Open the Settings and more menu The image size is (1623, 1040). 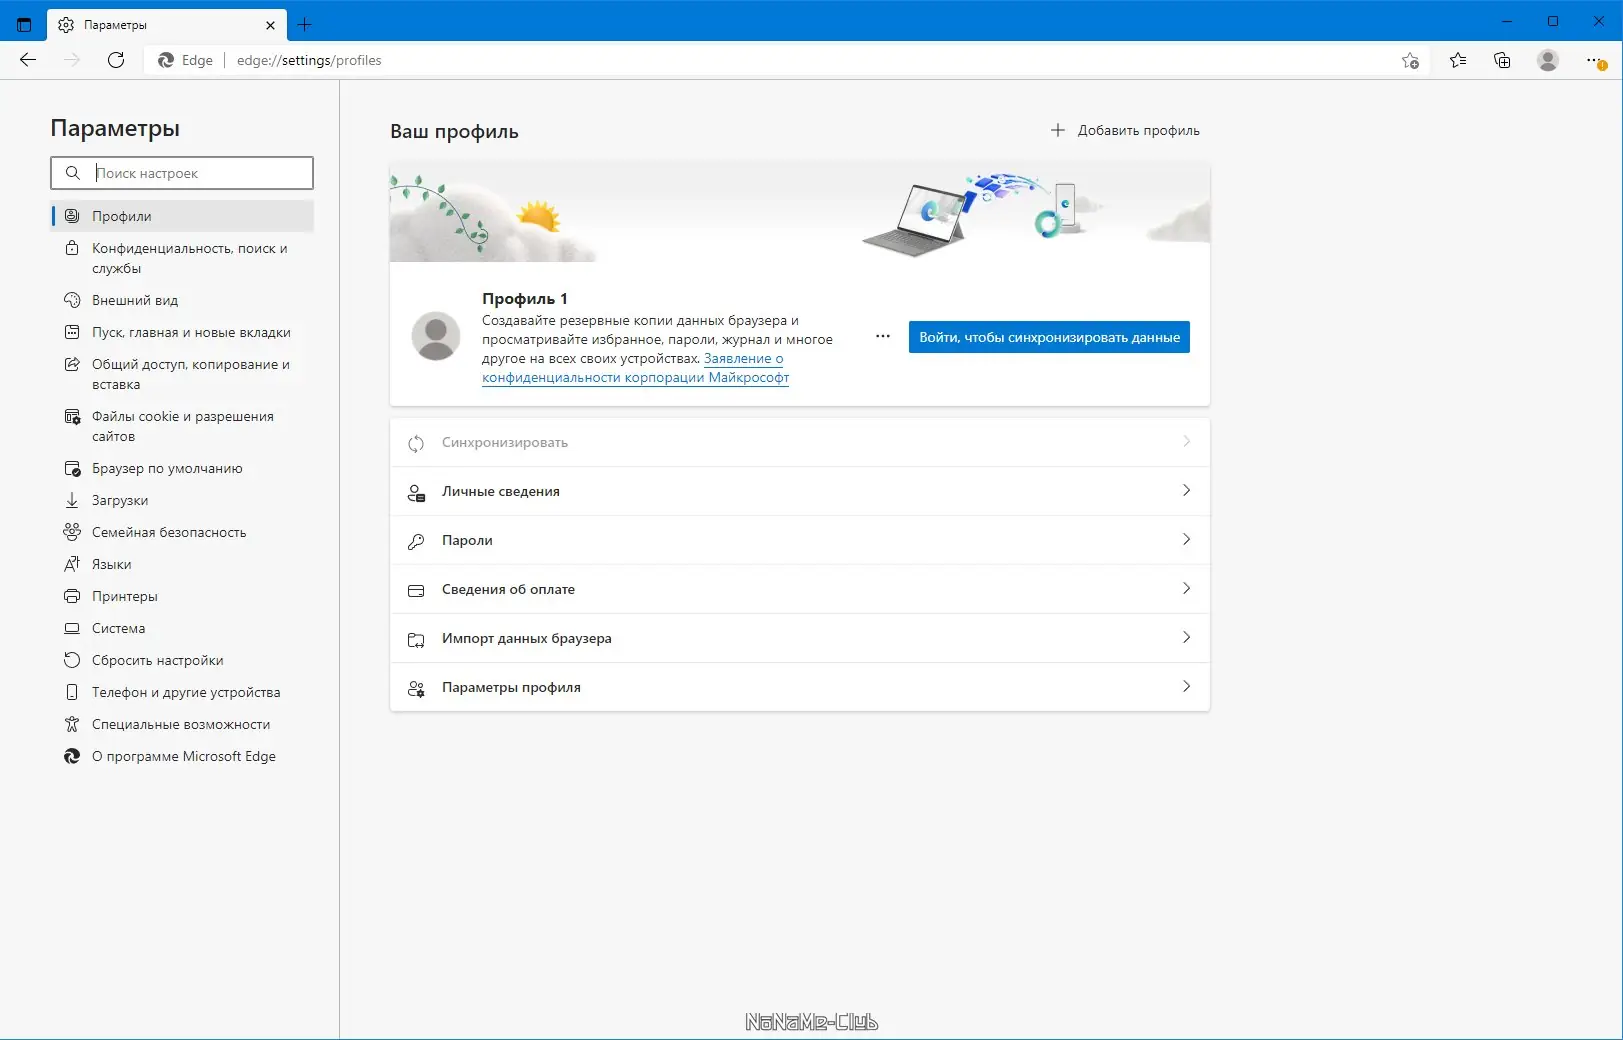[x=1596, y=60]
